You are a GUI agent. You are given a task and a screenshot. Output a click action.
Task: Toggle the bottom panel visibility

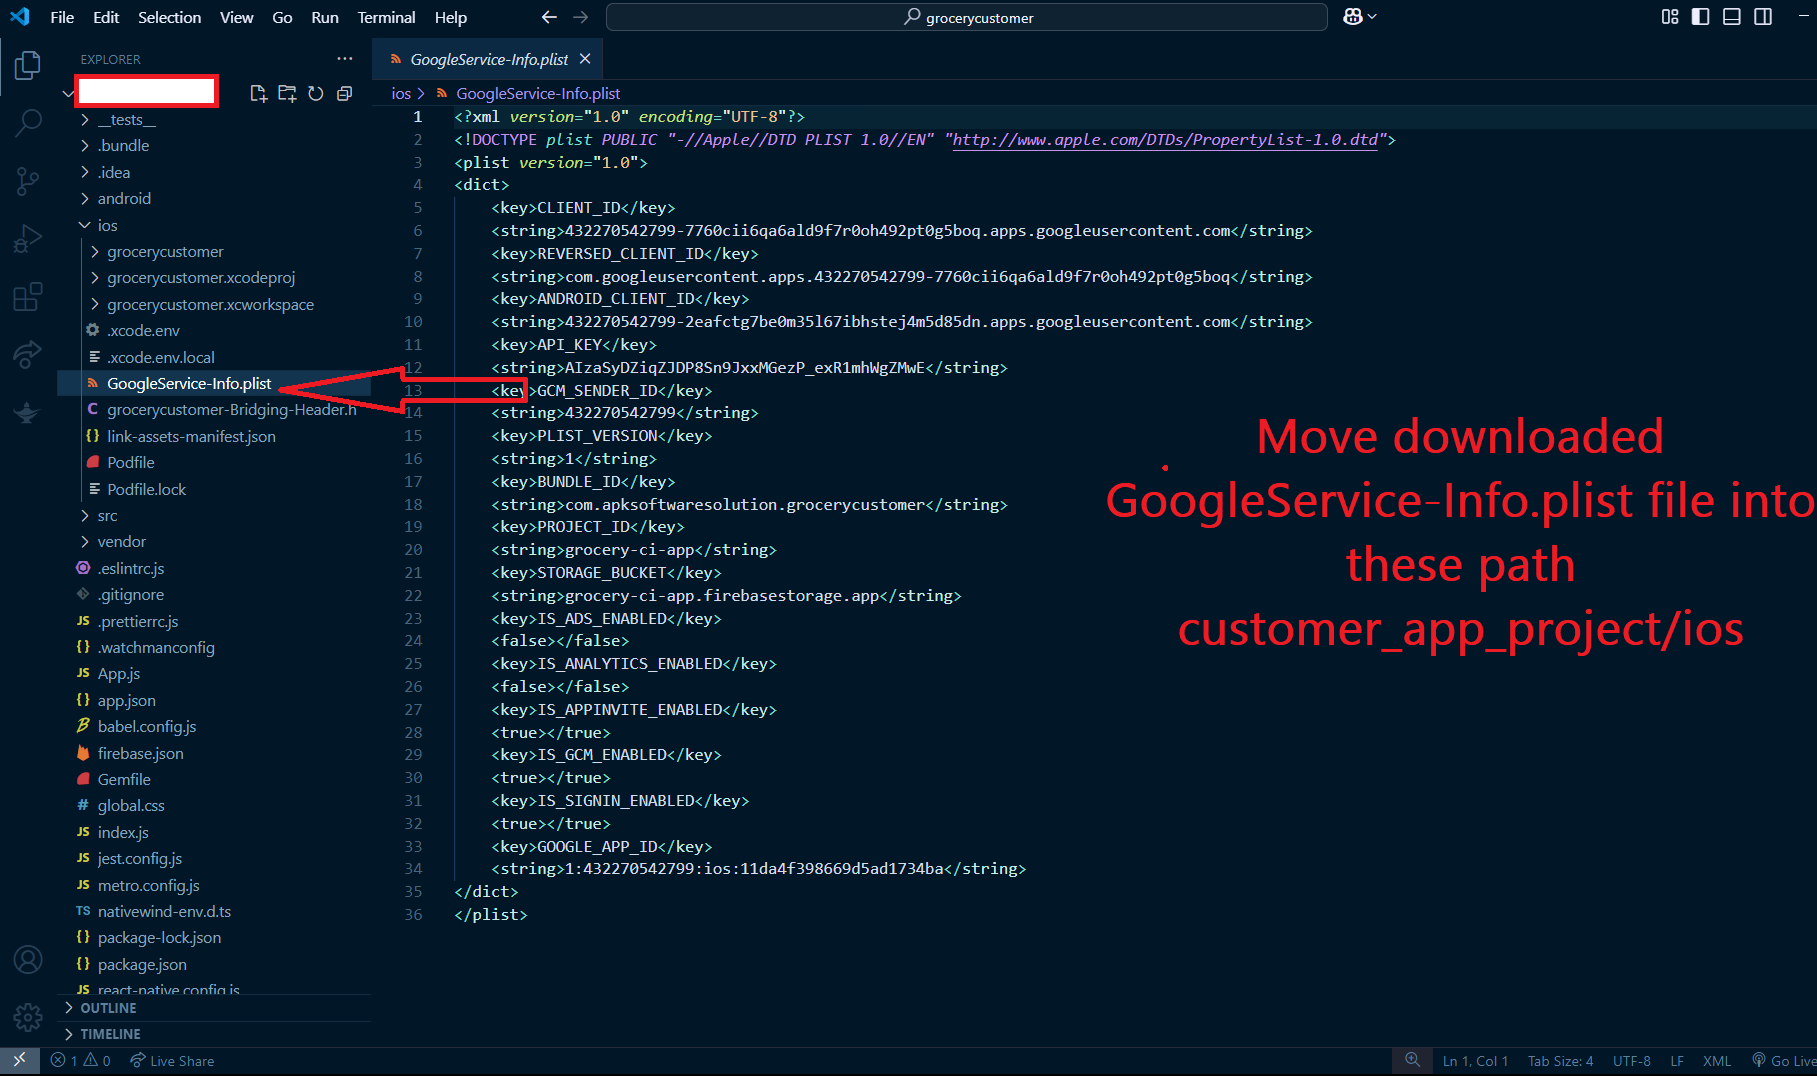click(x=1732, y=17)
